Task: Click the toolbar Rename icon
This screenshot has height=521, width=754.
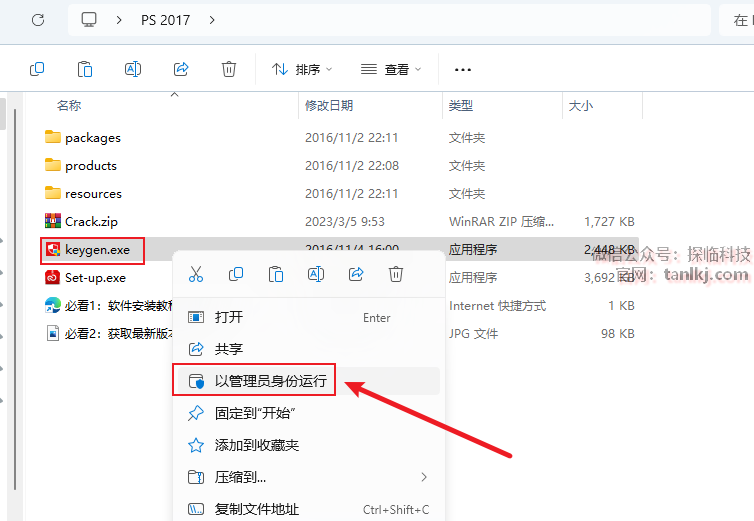Action: (133, 69)
